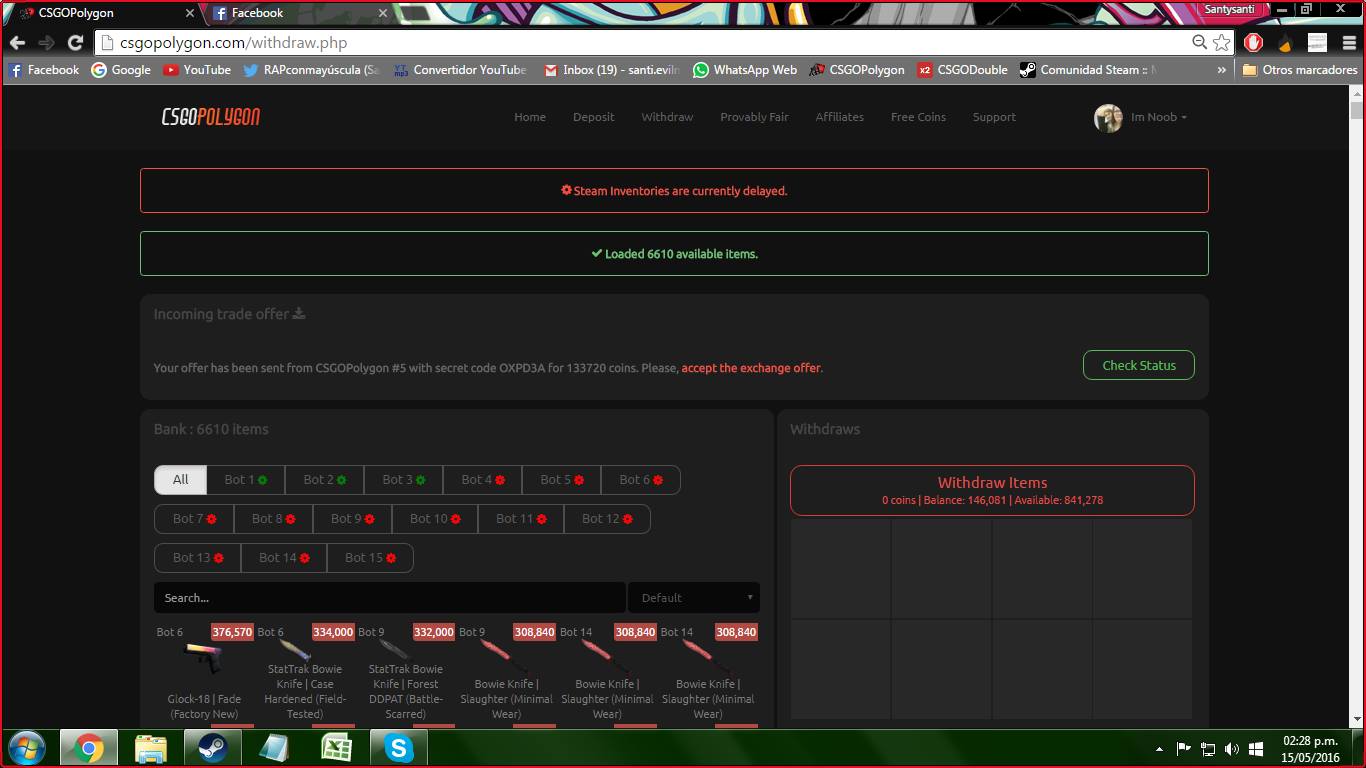The image size is (1366, 768).
Task: Filter items by Bot 3
Action: [404, 480]
